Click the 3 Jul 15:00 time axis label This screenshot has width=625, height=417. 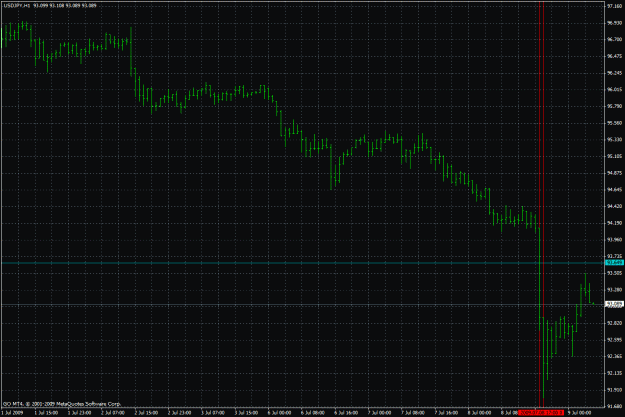pyautogui.click(x=246, y=413)
